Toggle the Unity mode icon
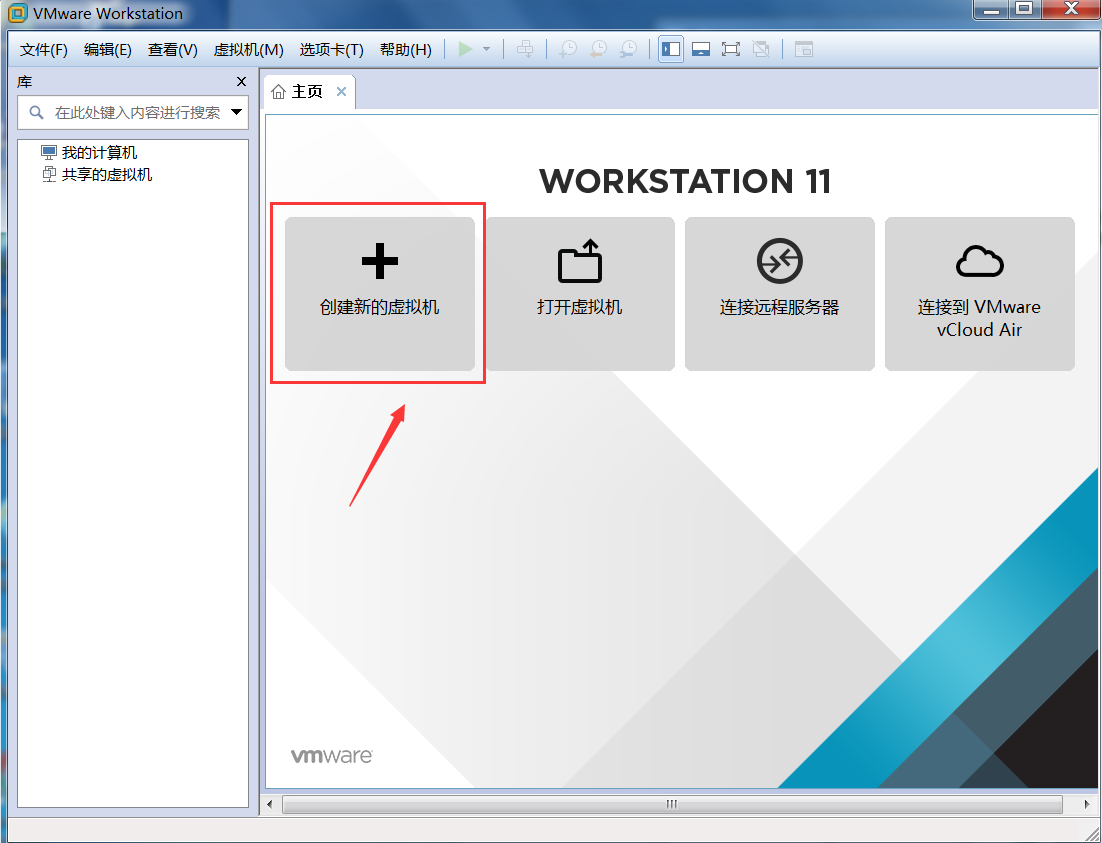The image size is (1102, 843). point(760,49)
